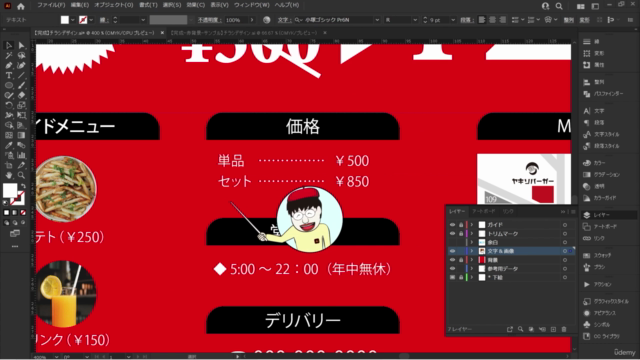Click the align text center button
Viewport: 640px width, 360px height.
point(493,20)
